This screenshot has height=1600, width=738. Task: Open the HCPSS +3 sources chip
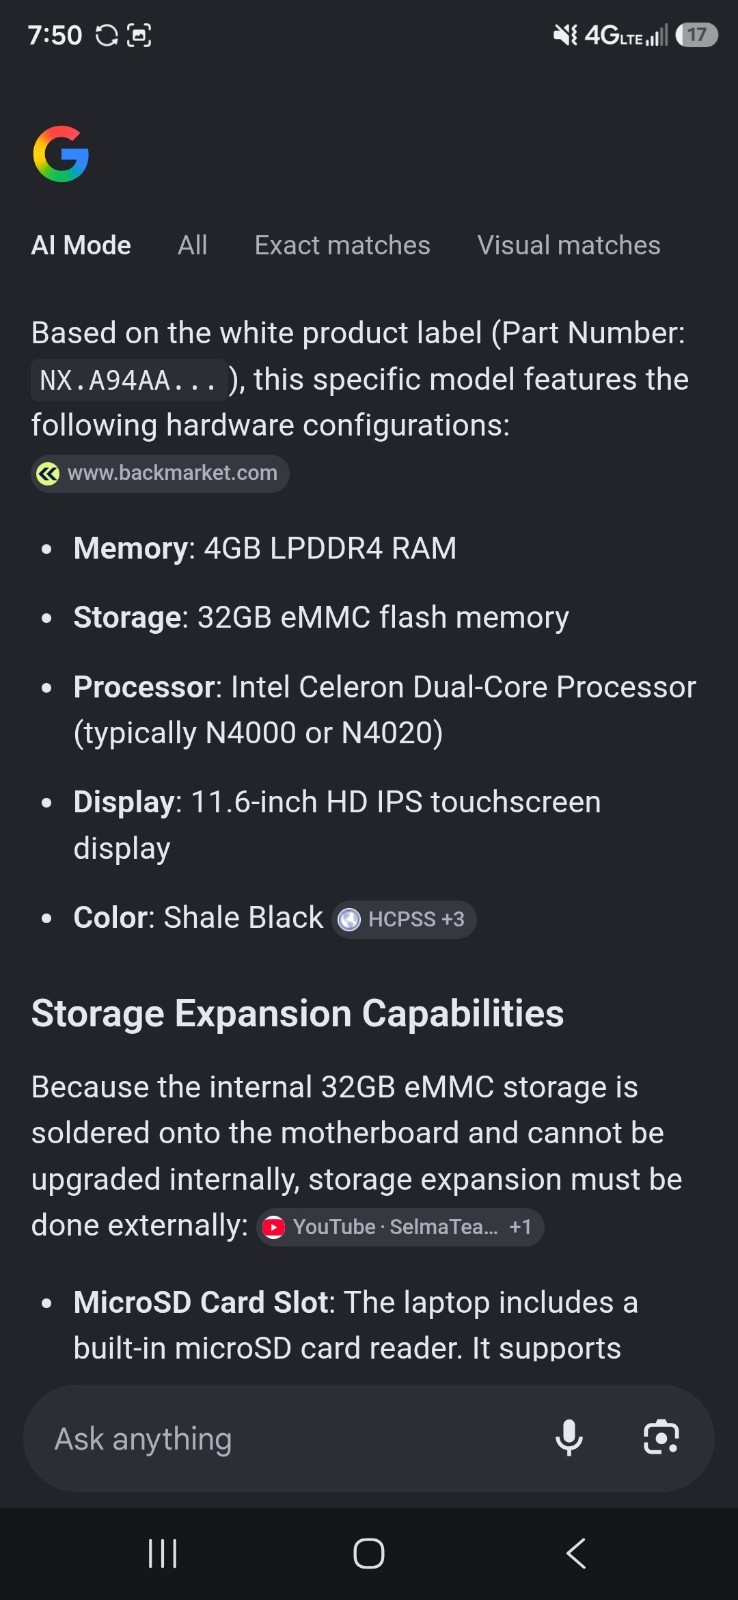(404, 919)
